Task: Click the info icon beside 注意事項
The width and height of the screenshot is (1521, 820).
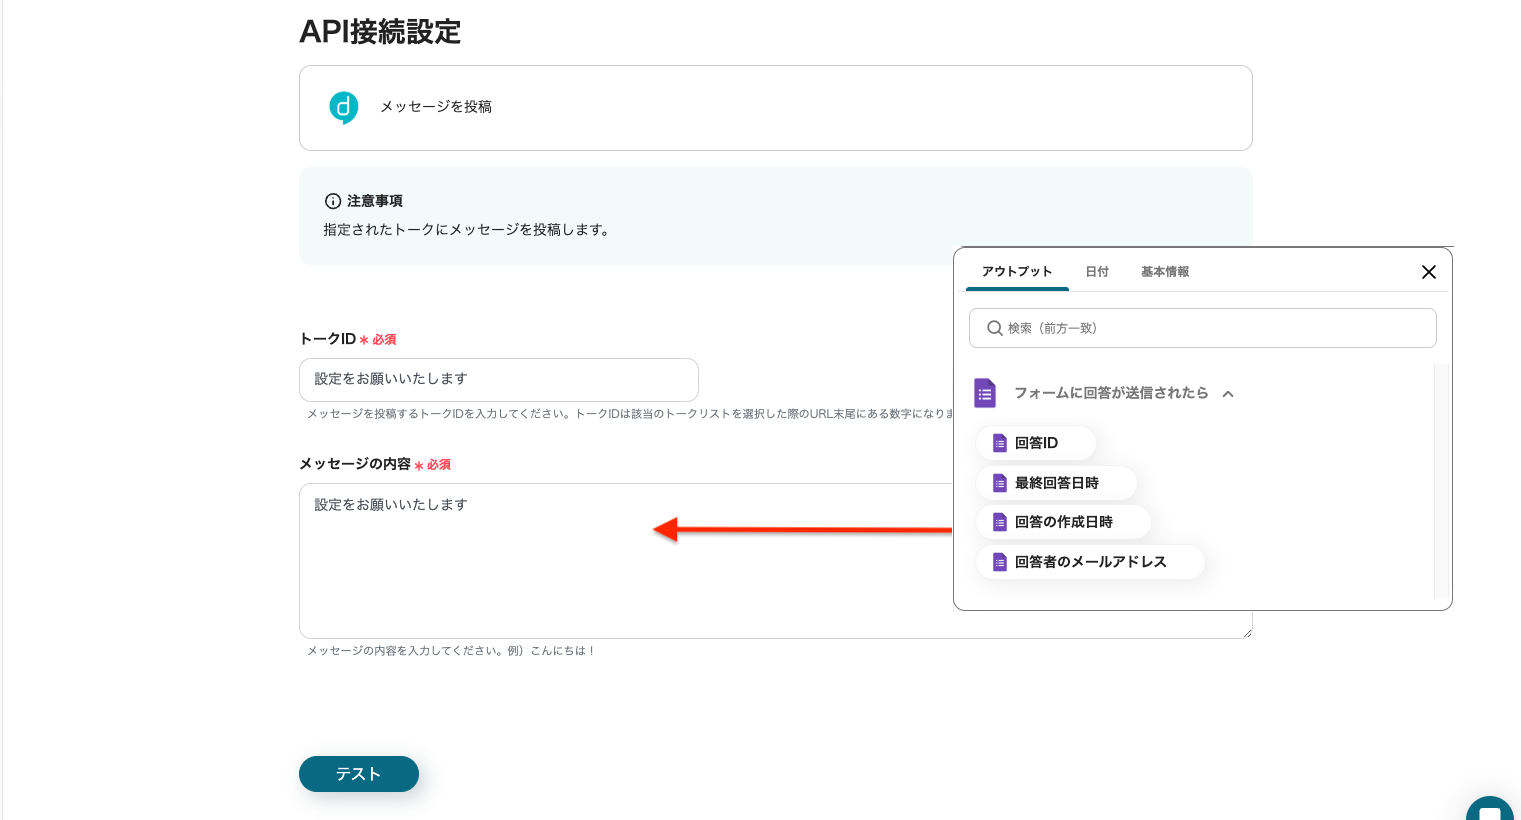Action: click(x=333, y=201)
